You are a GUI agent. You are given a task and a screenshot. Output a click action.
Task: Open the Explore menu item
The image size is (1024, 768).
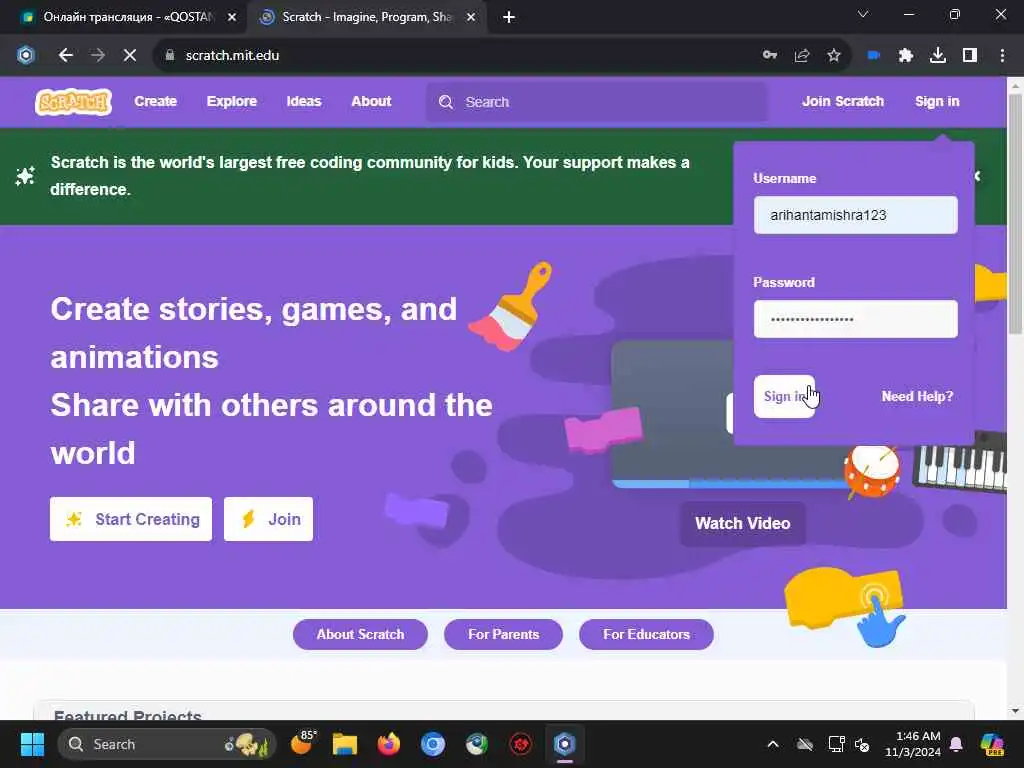tap(232, 101)
